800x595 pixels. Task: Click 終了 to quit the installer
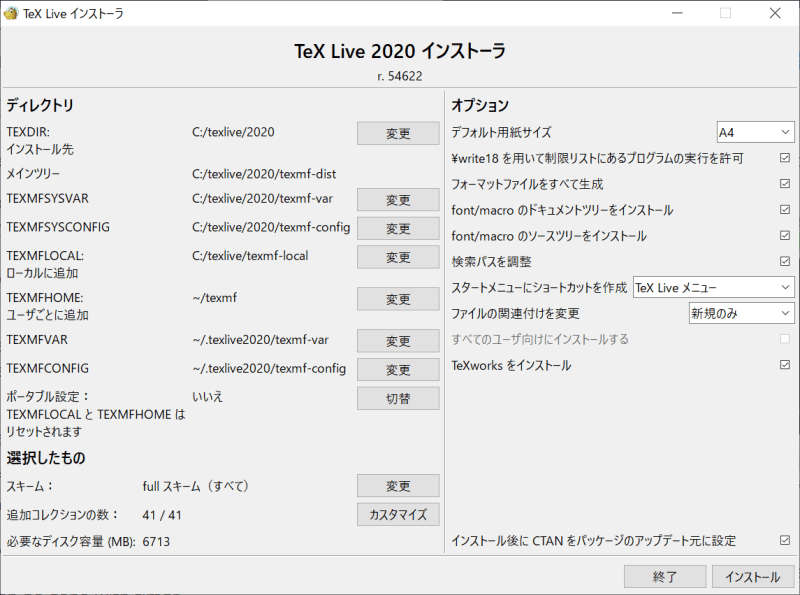665,577
